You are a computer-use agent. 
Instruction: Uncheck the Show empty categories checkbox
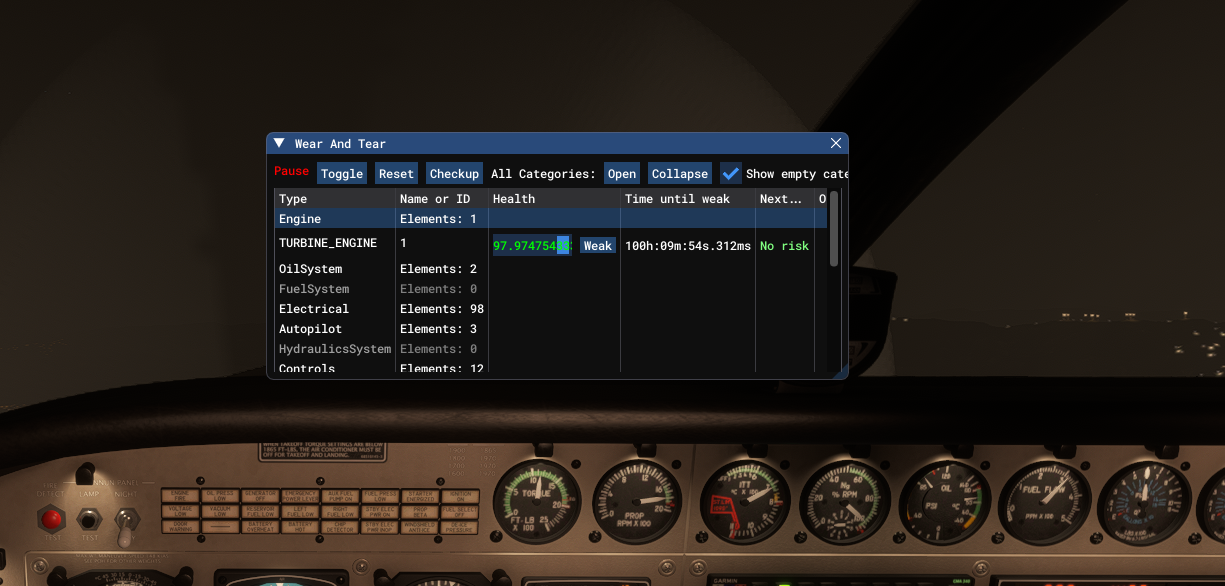pos(730,173)
